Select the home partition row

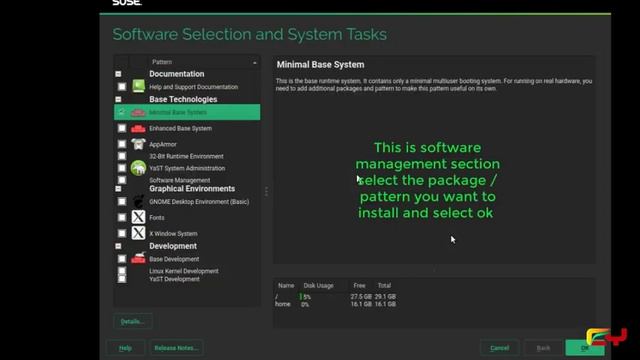336,304
